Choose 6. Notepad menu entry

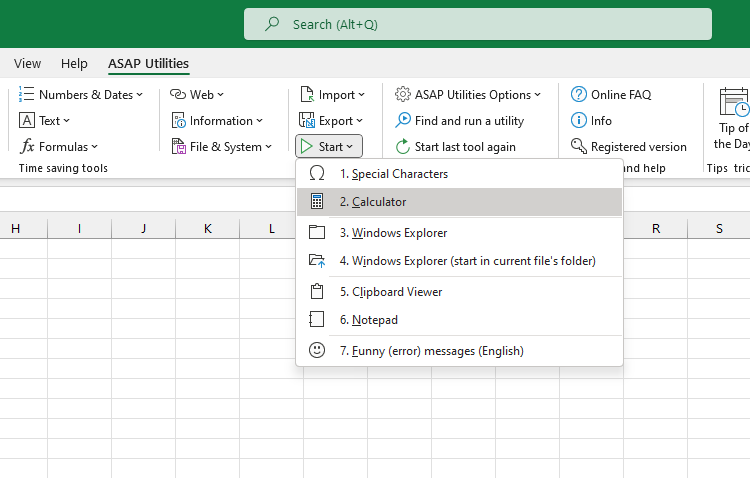459,320
